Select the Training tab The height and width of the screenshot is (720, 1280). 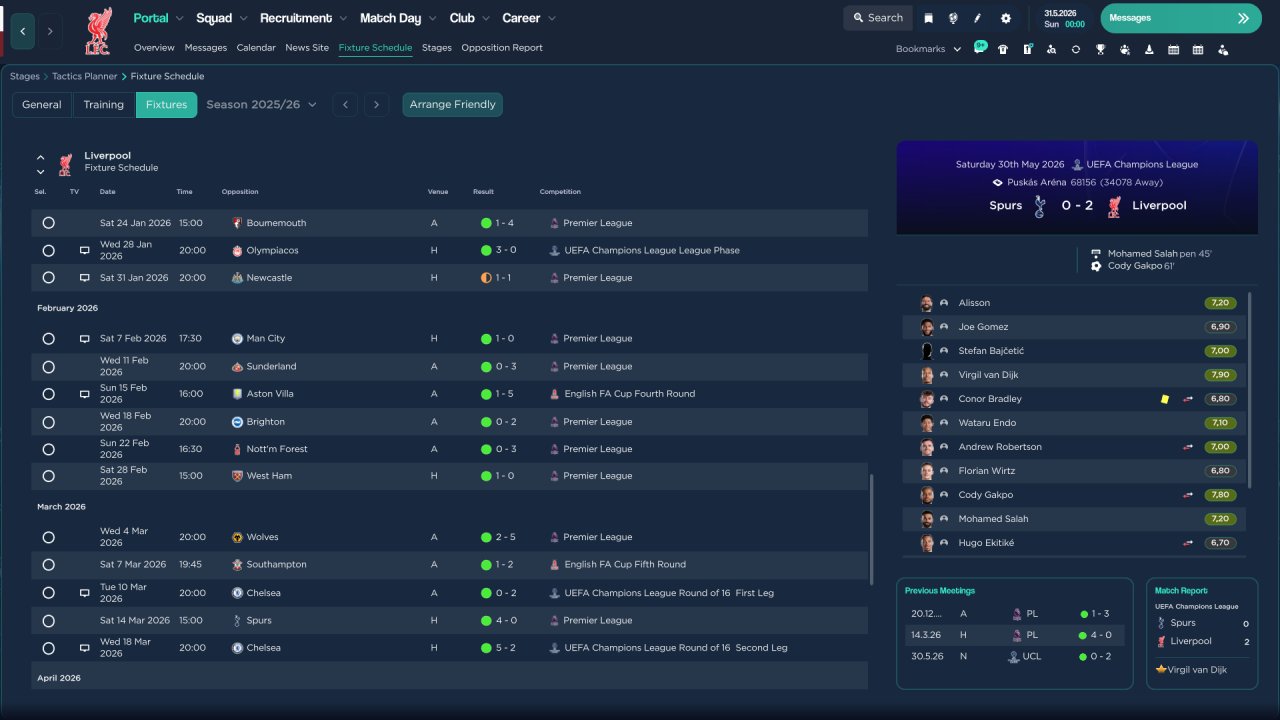tap(104, 105)
